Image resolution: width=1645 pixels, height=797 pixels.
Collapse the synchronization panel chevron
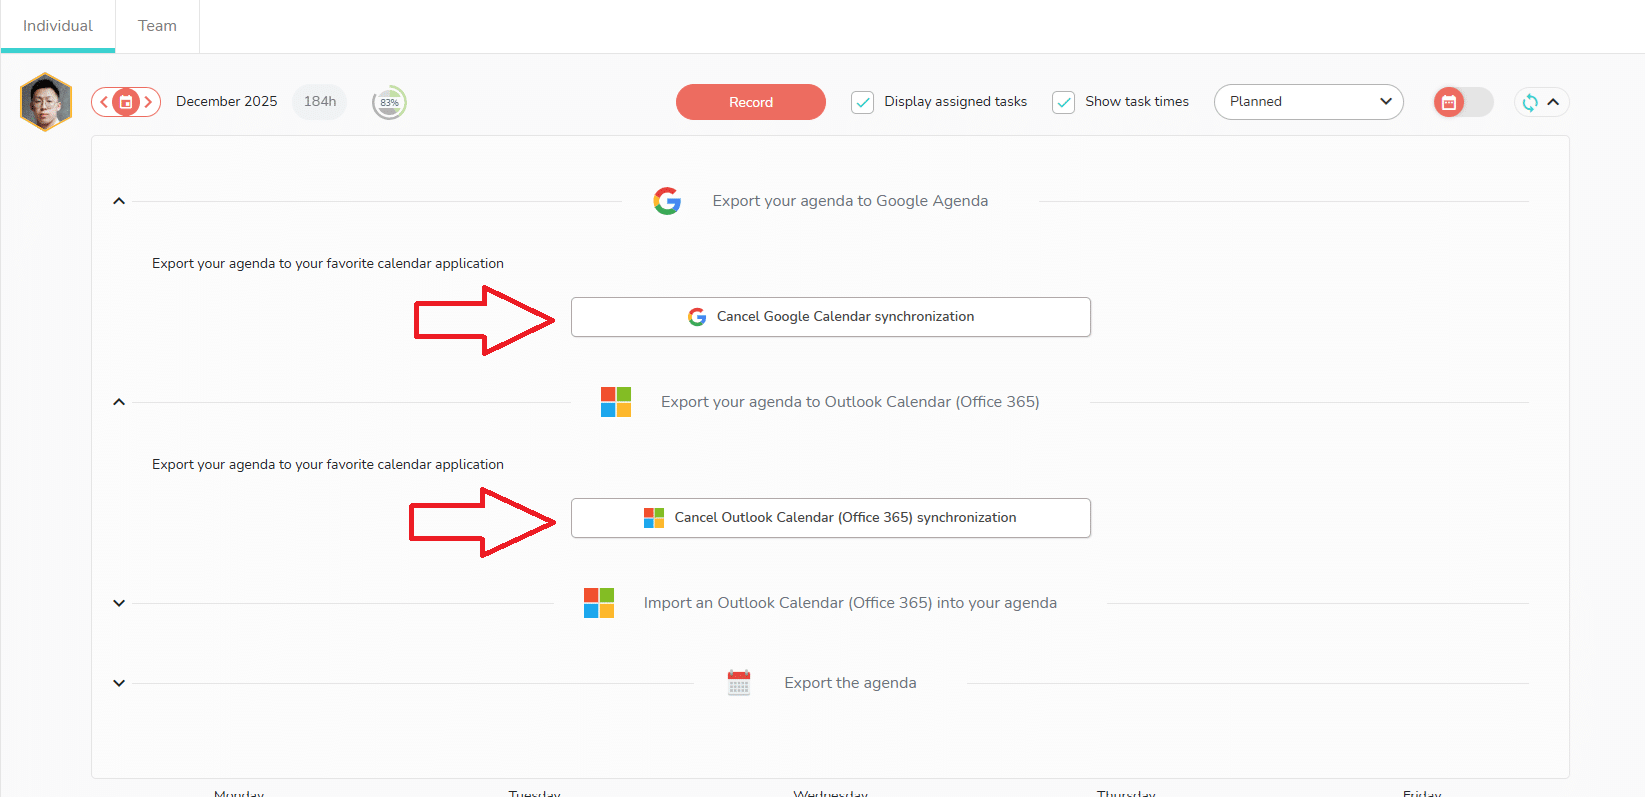coord(1553,102)
